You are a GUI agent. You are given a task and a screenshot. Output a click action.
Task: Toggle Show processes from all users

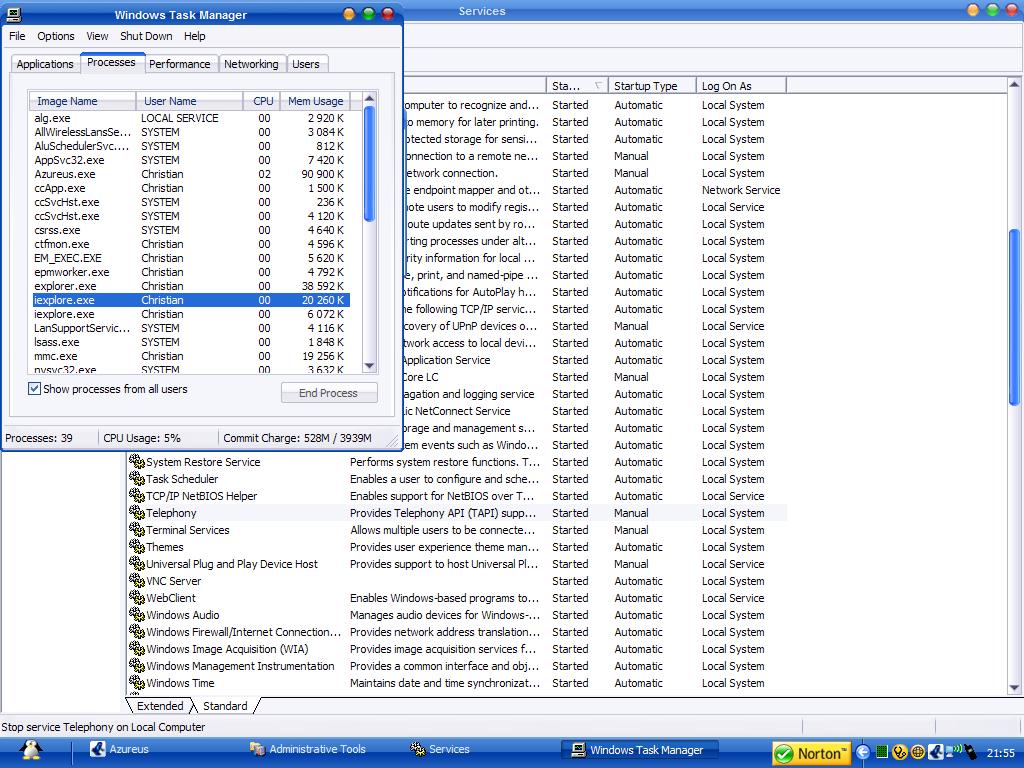35,389
